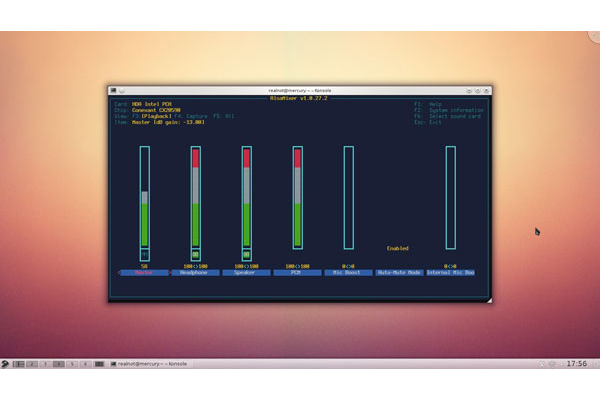Click the Master level value 58
This screenshot has width=600, height=400.
point(144,266)
